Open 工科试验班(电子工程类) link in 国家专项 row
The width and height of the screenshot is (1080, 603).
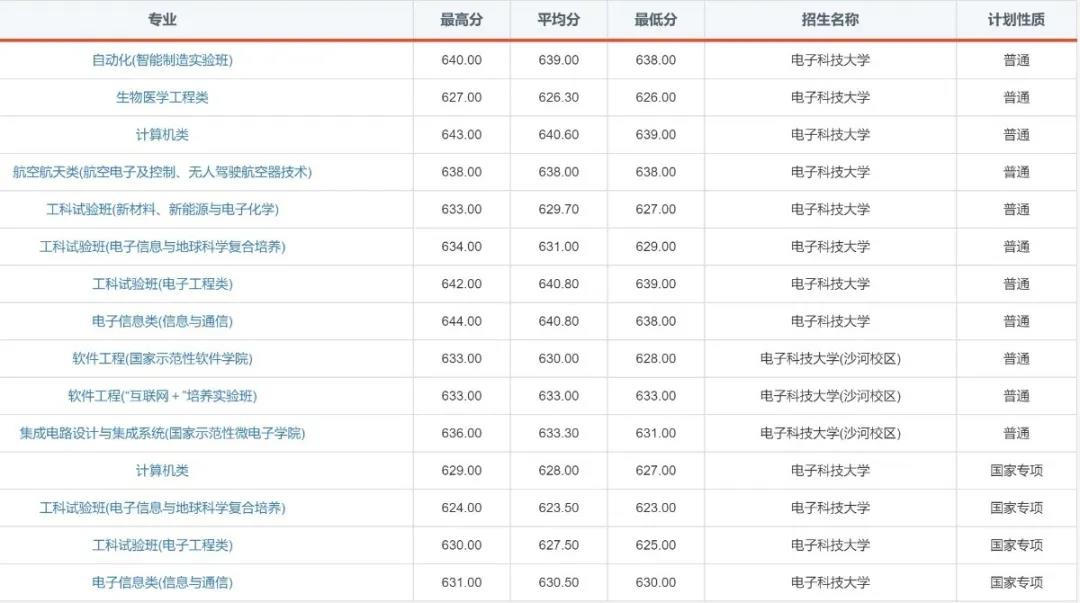point(162,545)
